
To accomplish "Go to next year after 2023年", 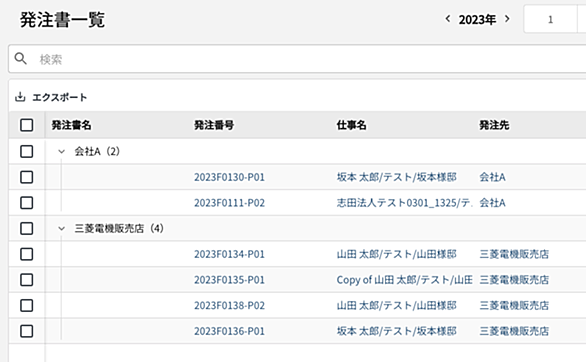I will pyautogui.click(x=507, y=19).
